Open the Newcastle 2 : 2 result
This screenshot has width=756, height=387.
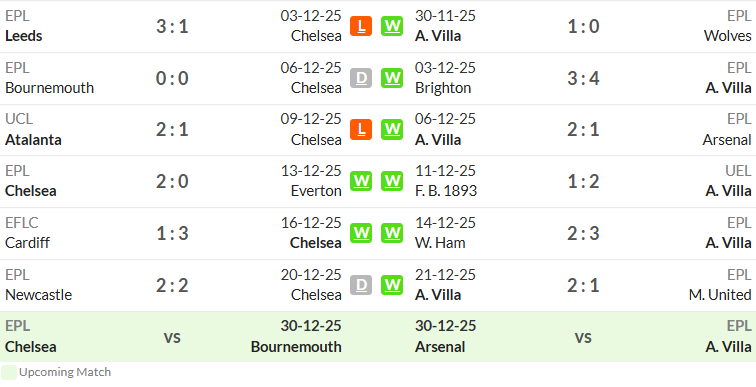point(172,285)
